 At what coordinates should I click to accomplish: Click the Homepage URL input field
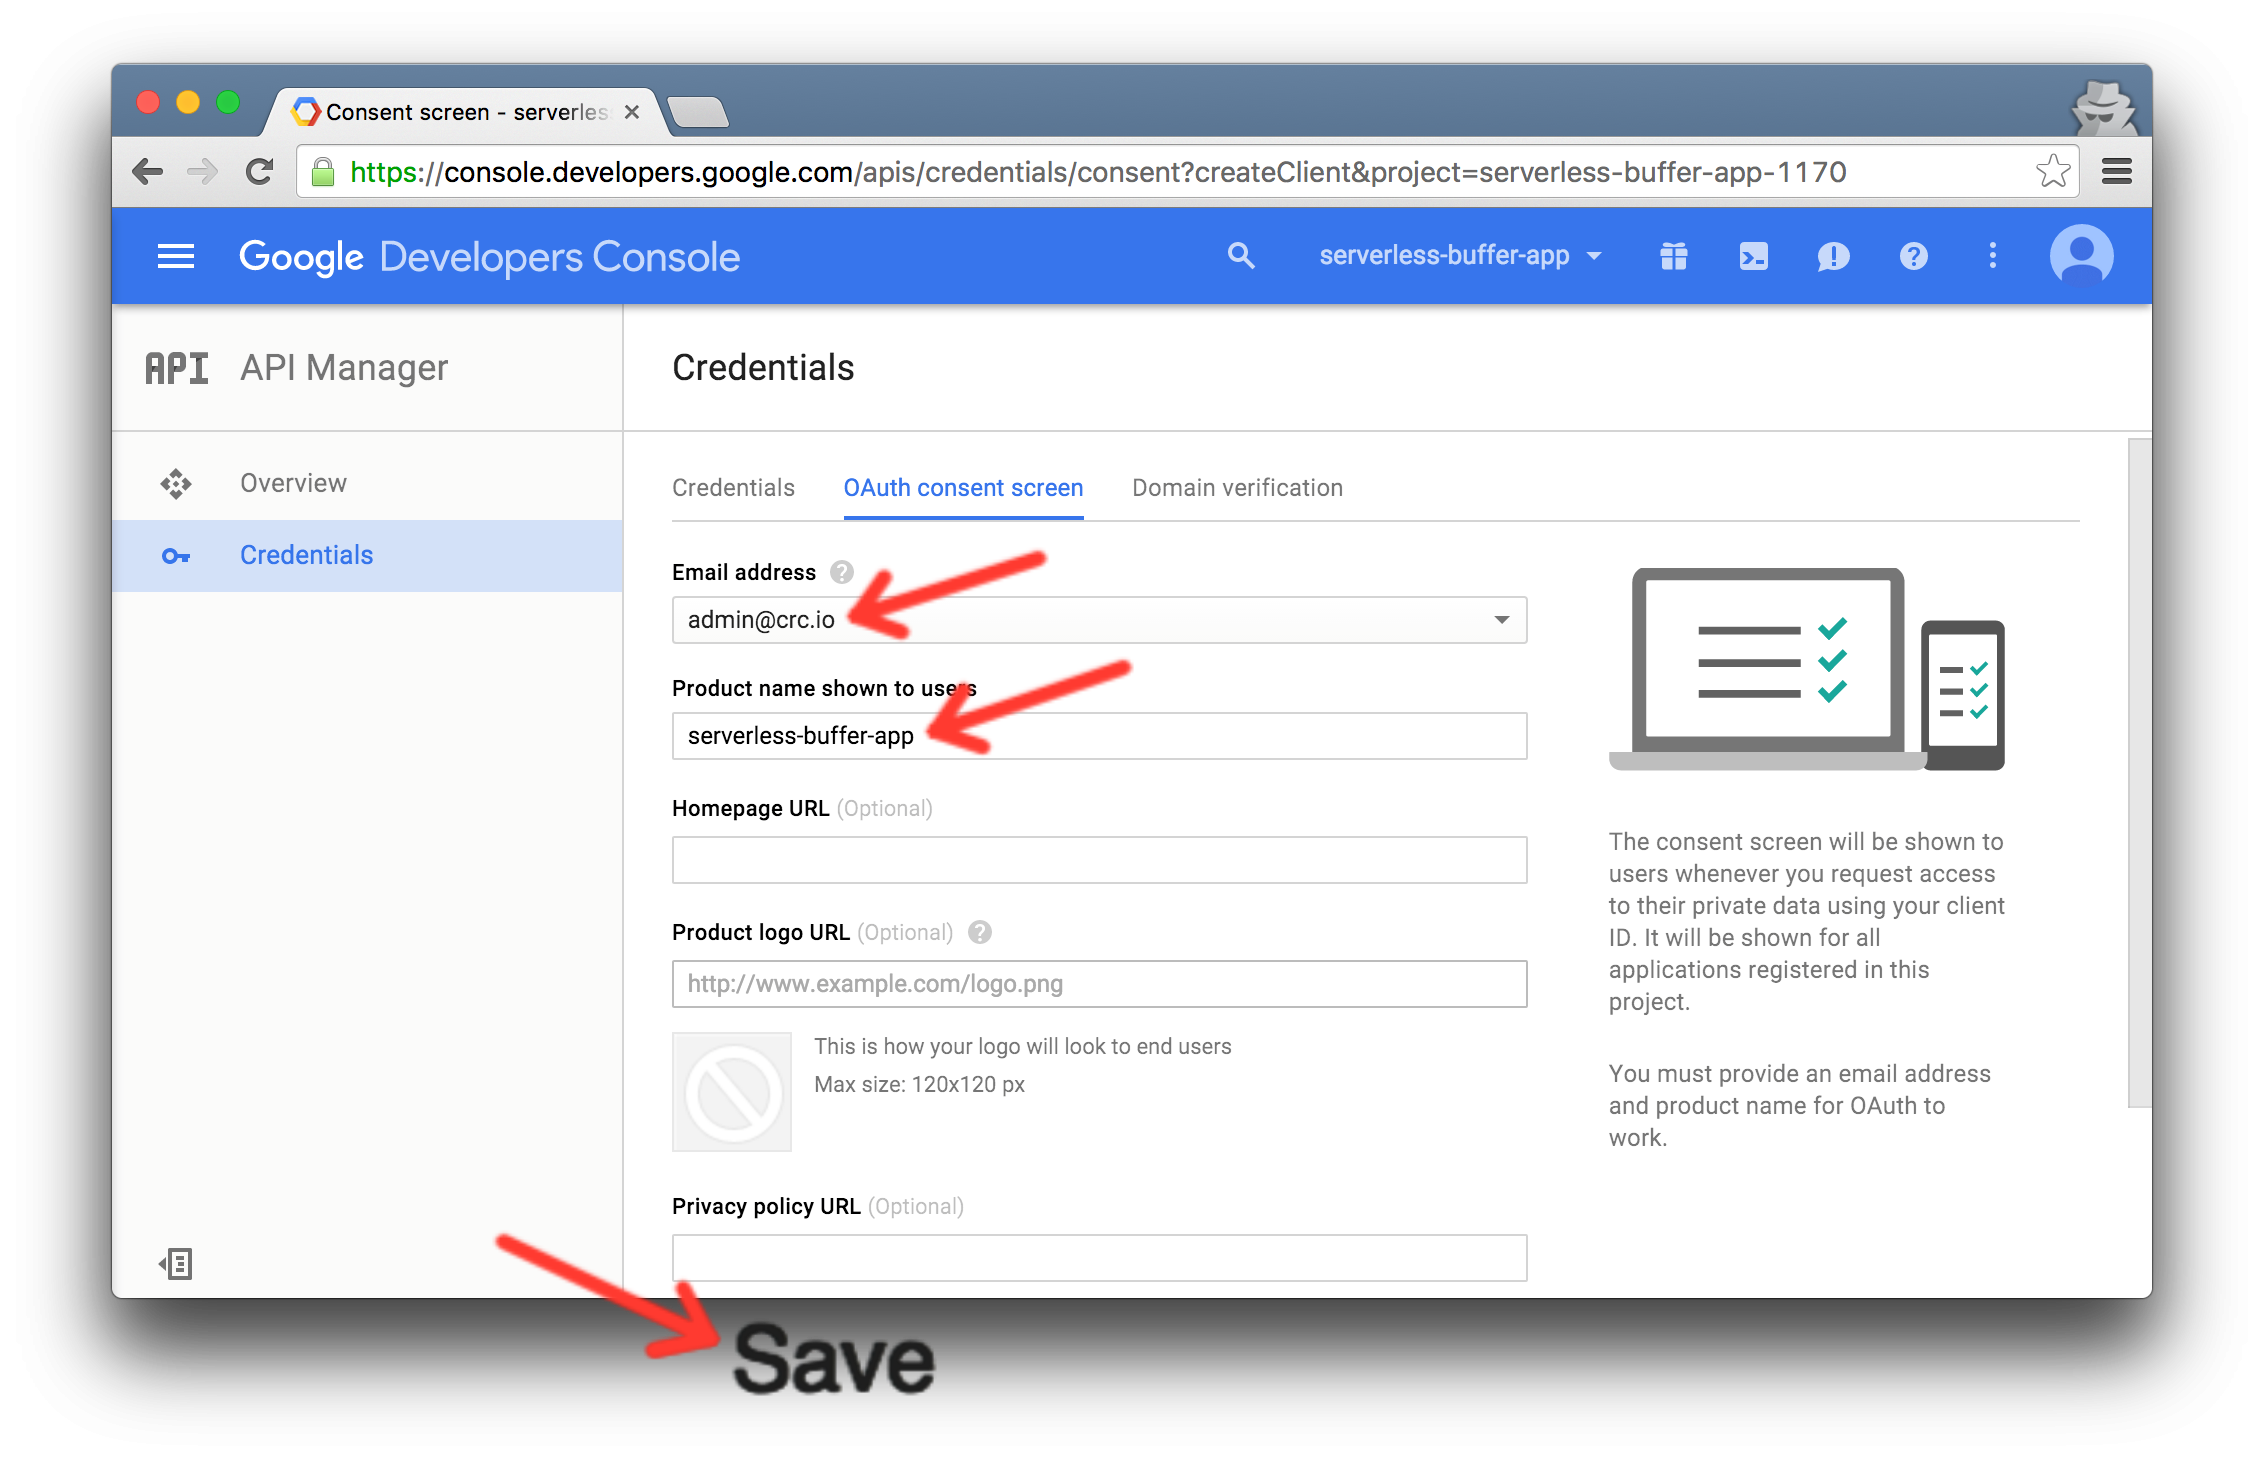click(1099, 860)
